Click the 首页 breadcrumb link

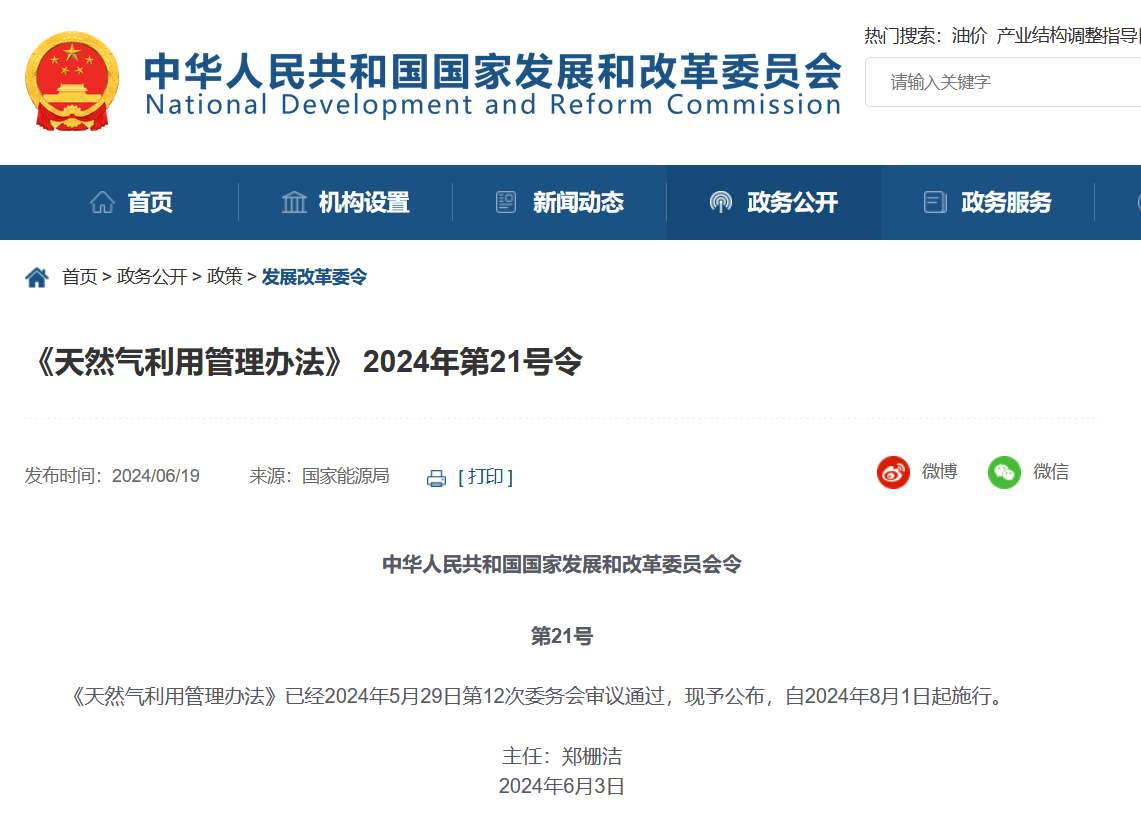click(80, 277)
